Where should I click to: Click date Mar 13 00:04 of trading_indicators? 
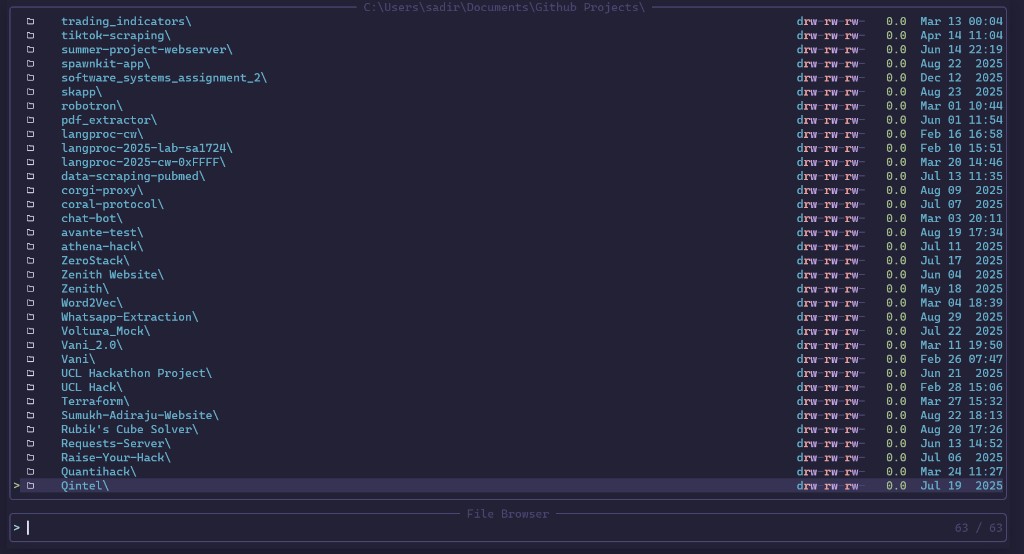tap(961, 22)
